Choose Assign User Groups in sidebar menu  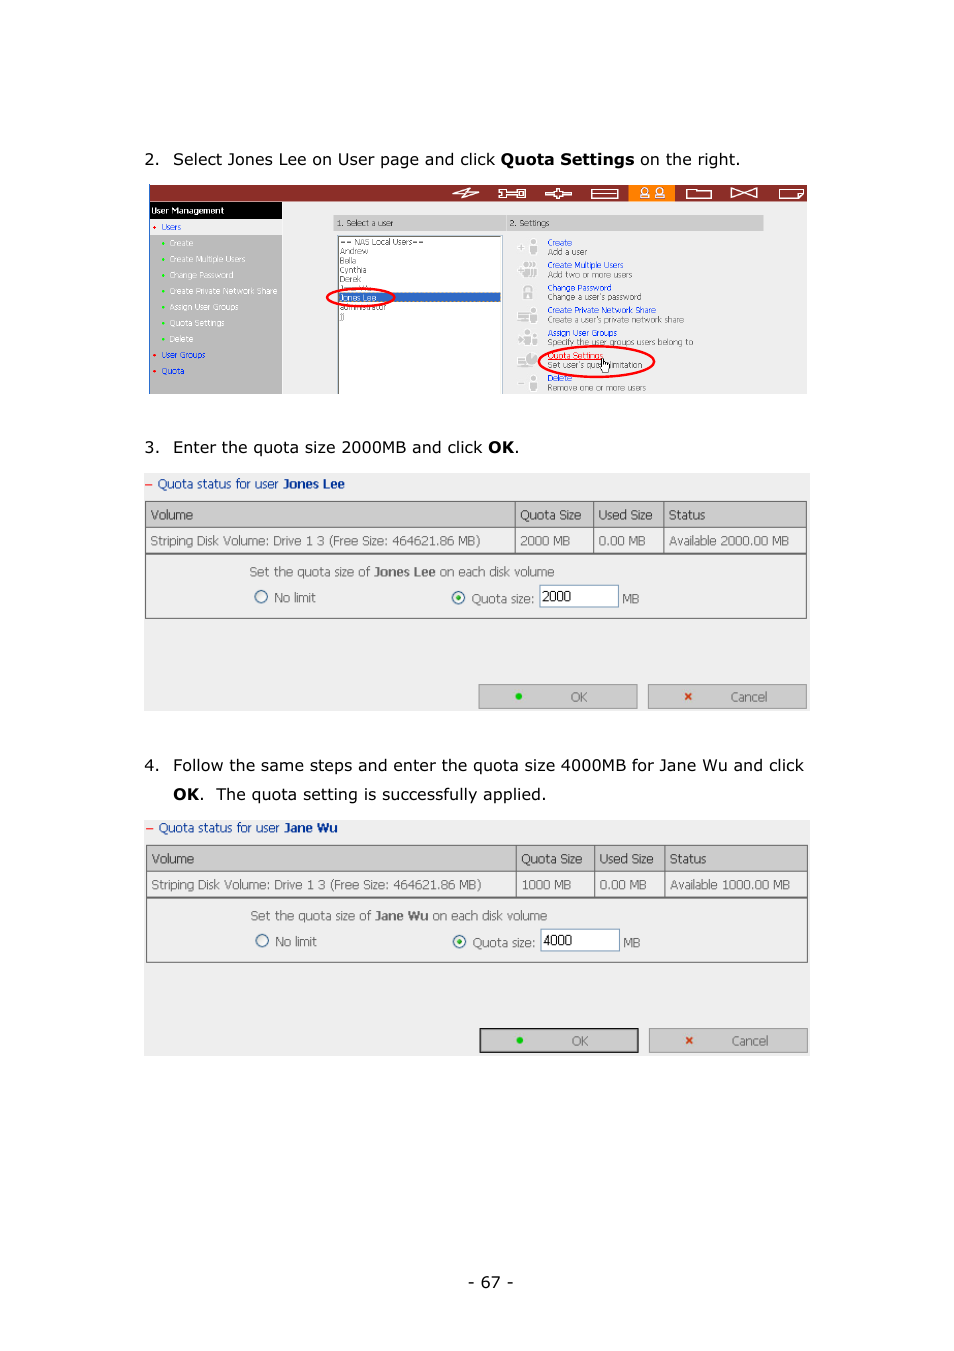tap(204, 307)
